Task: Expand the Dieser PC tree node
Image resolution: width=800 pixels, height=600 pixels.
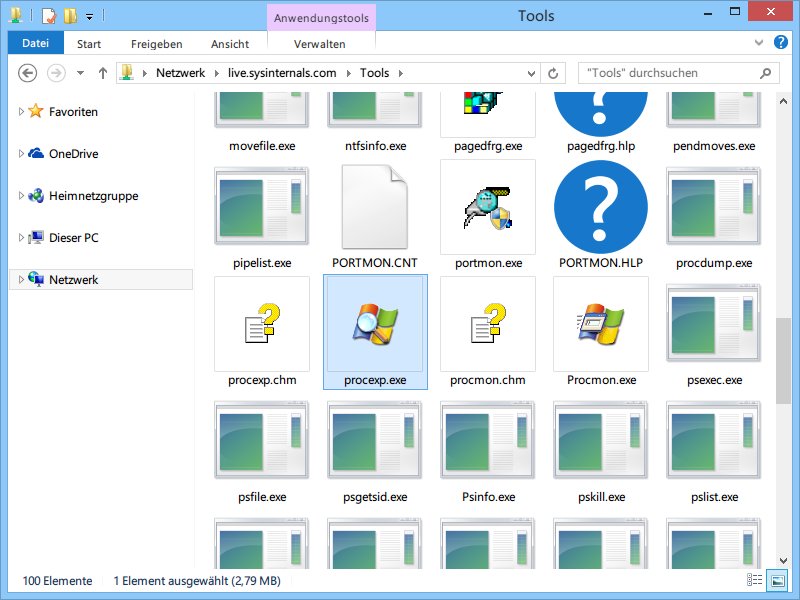Action: [x=21, y=237]
